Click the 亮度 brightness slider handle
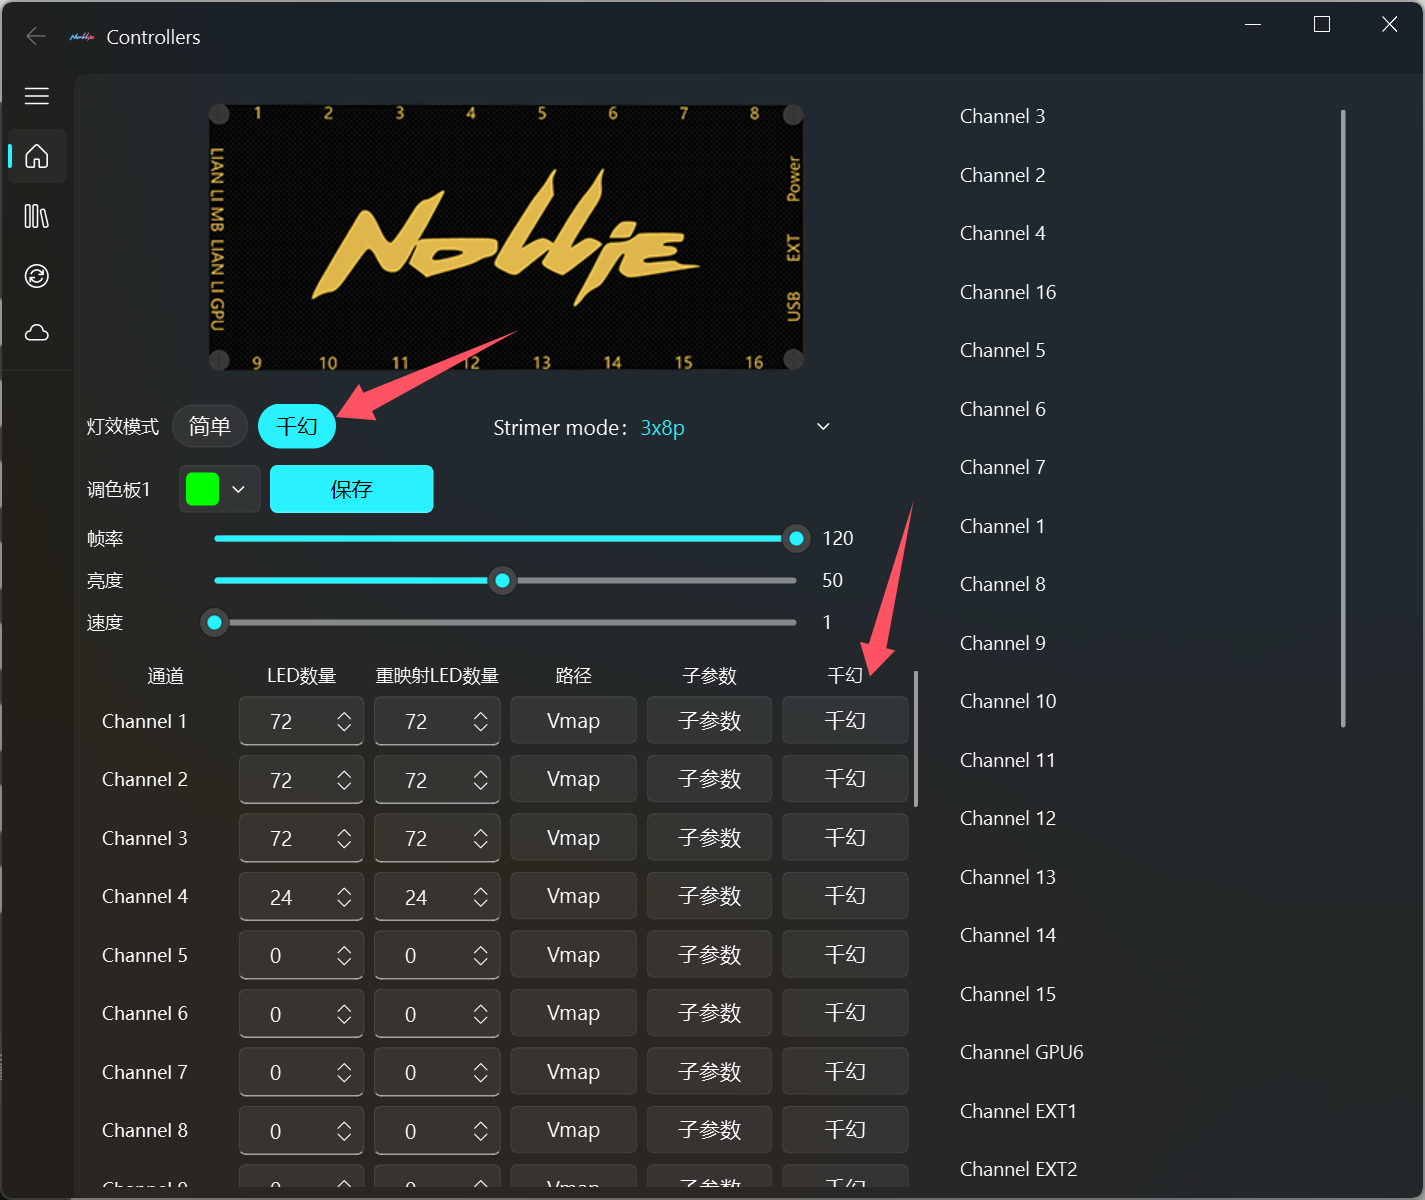 click(503, 580)
